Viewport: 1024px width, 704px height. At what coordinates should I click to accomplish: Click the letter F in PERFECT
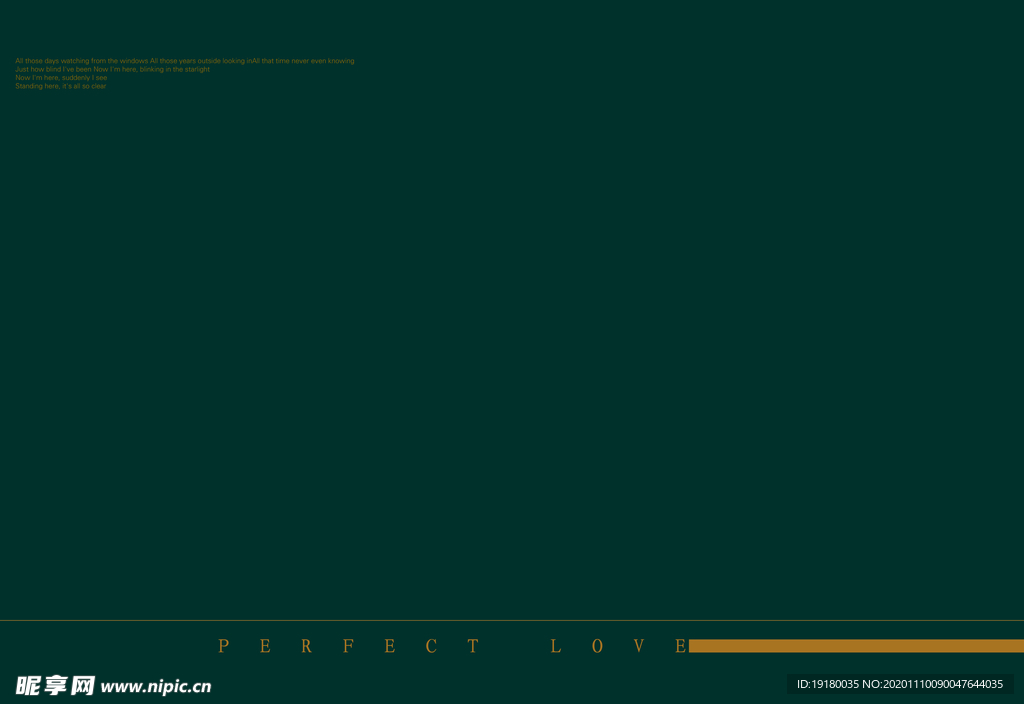pos(348,646)
